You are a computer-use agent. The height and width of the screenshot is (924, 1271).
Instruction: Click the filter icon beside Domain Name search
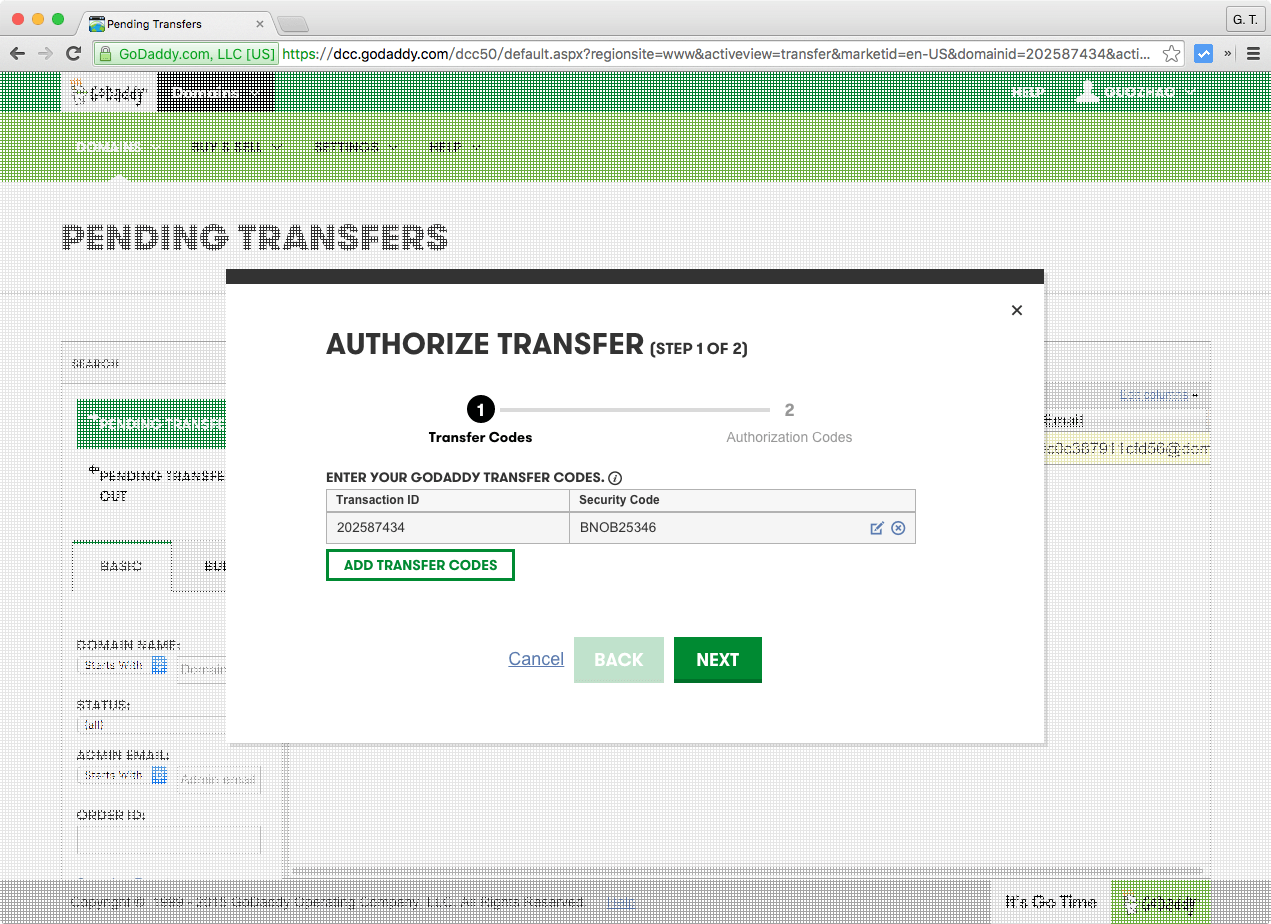pos(160,666)
